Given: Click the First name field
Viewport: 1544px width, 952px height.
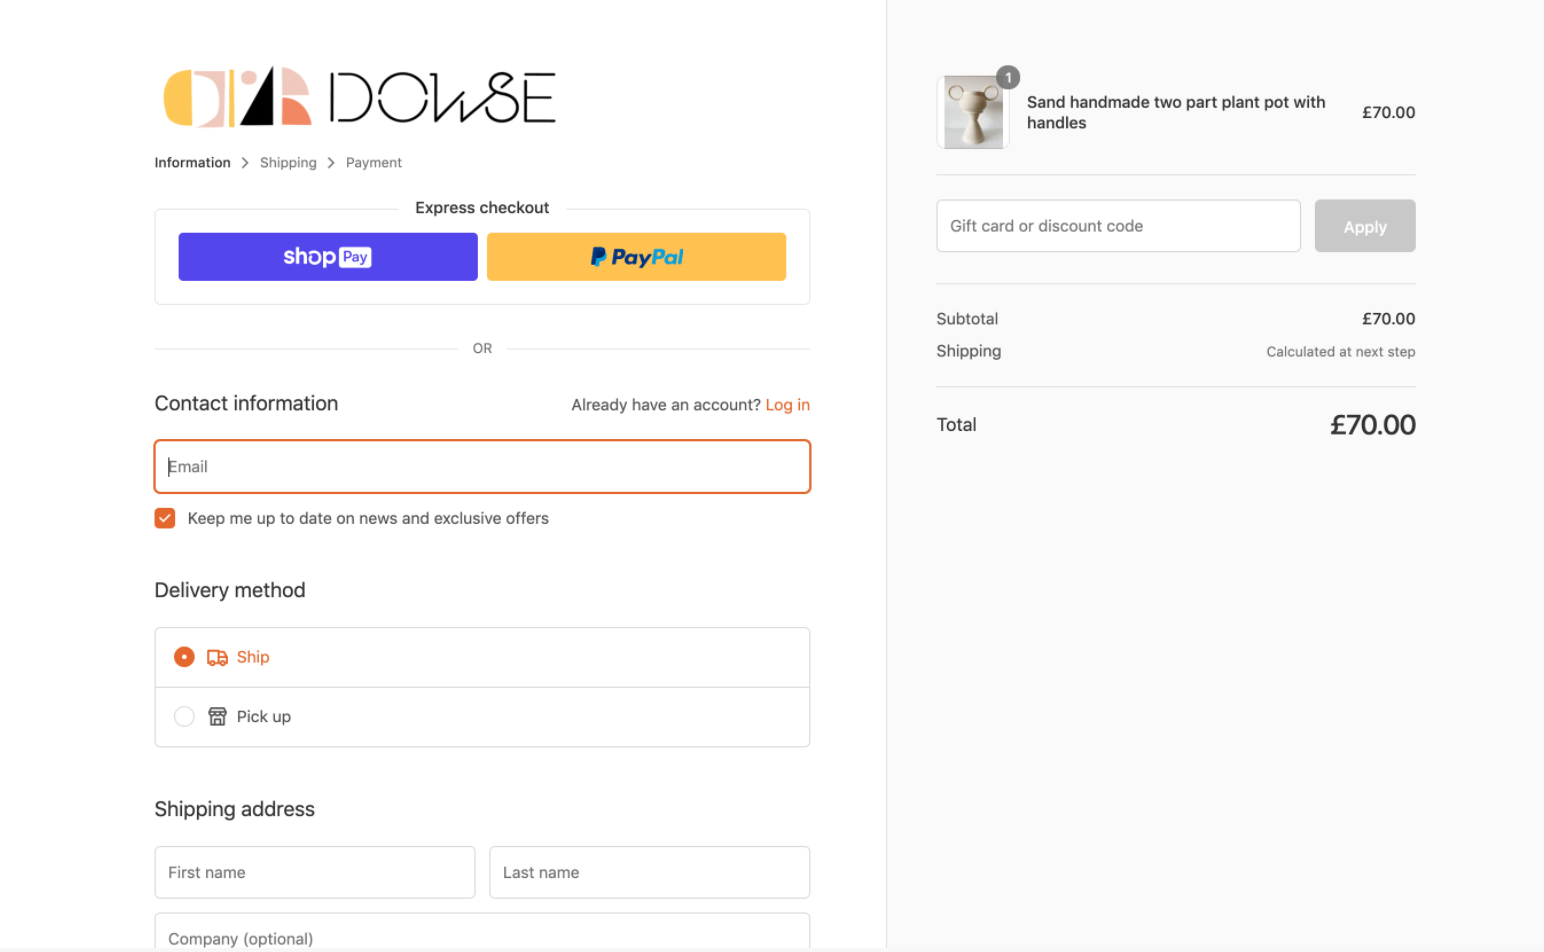Looking at the screenshot, I should (x=315, y=873).
